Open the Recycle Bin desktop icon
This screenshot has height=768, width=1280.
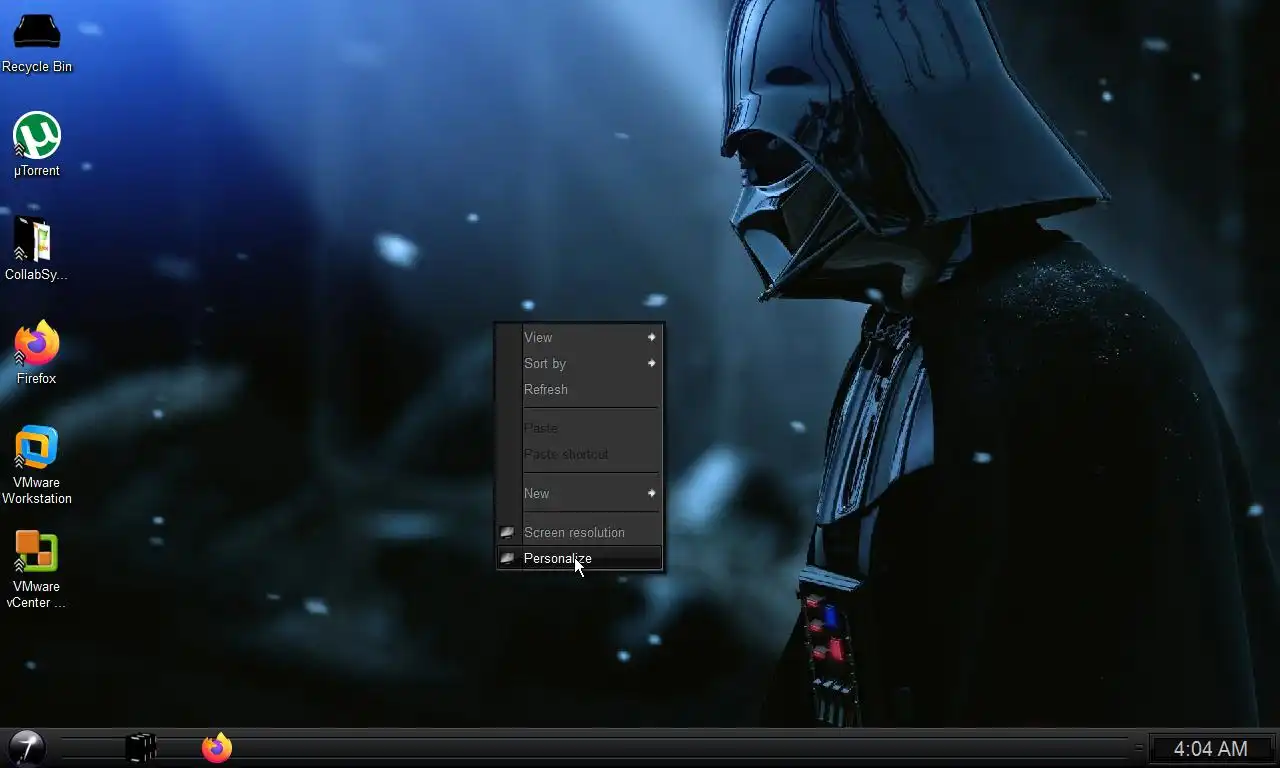[x=37, y=44]
